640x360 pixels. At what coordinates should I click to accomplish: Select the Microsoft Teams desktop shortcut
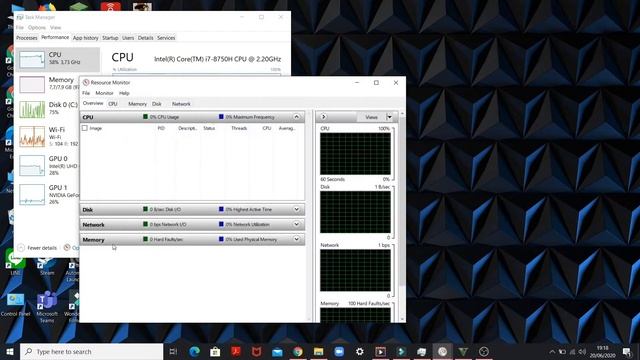[x=47, y=307]
